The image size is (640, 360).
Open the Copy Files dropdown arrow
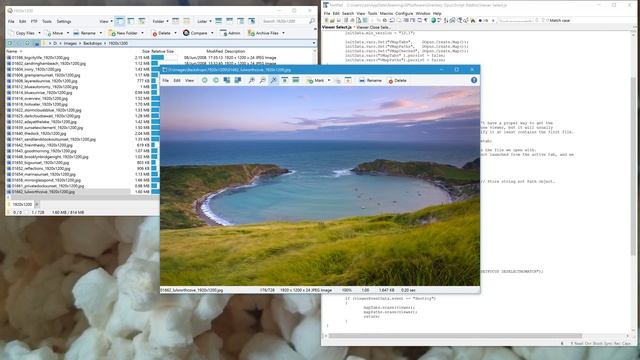39,33
